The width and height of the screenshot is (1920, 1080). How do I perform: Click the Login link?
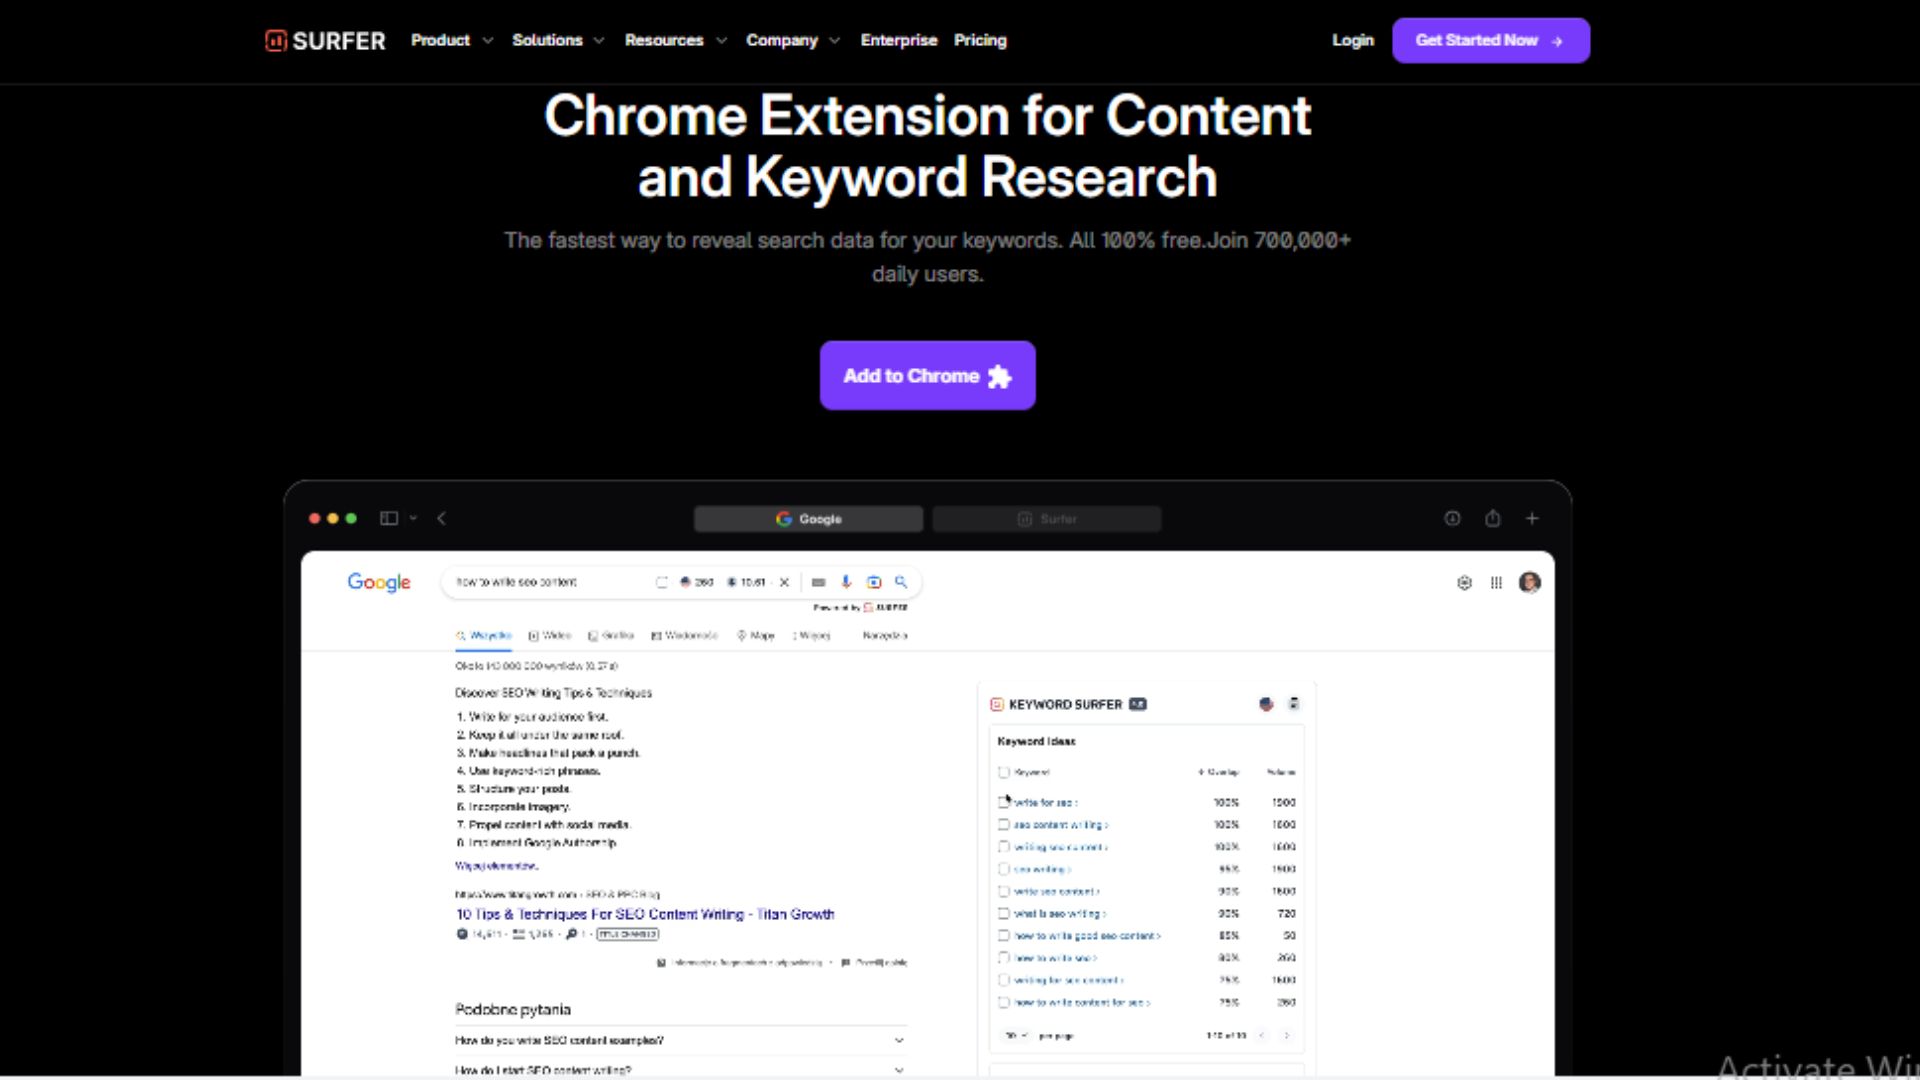pyautogui.click(x=1353, y=40)
